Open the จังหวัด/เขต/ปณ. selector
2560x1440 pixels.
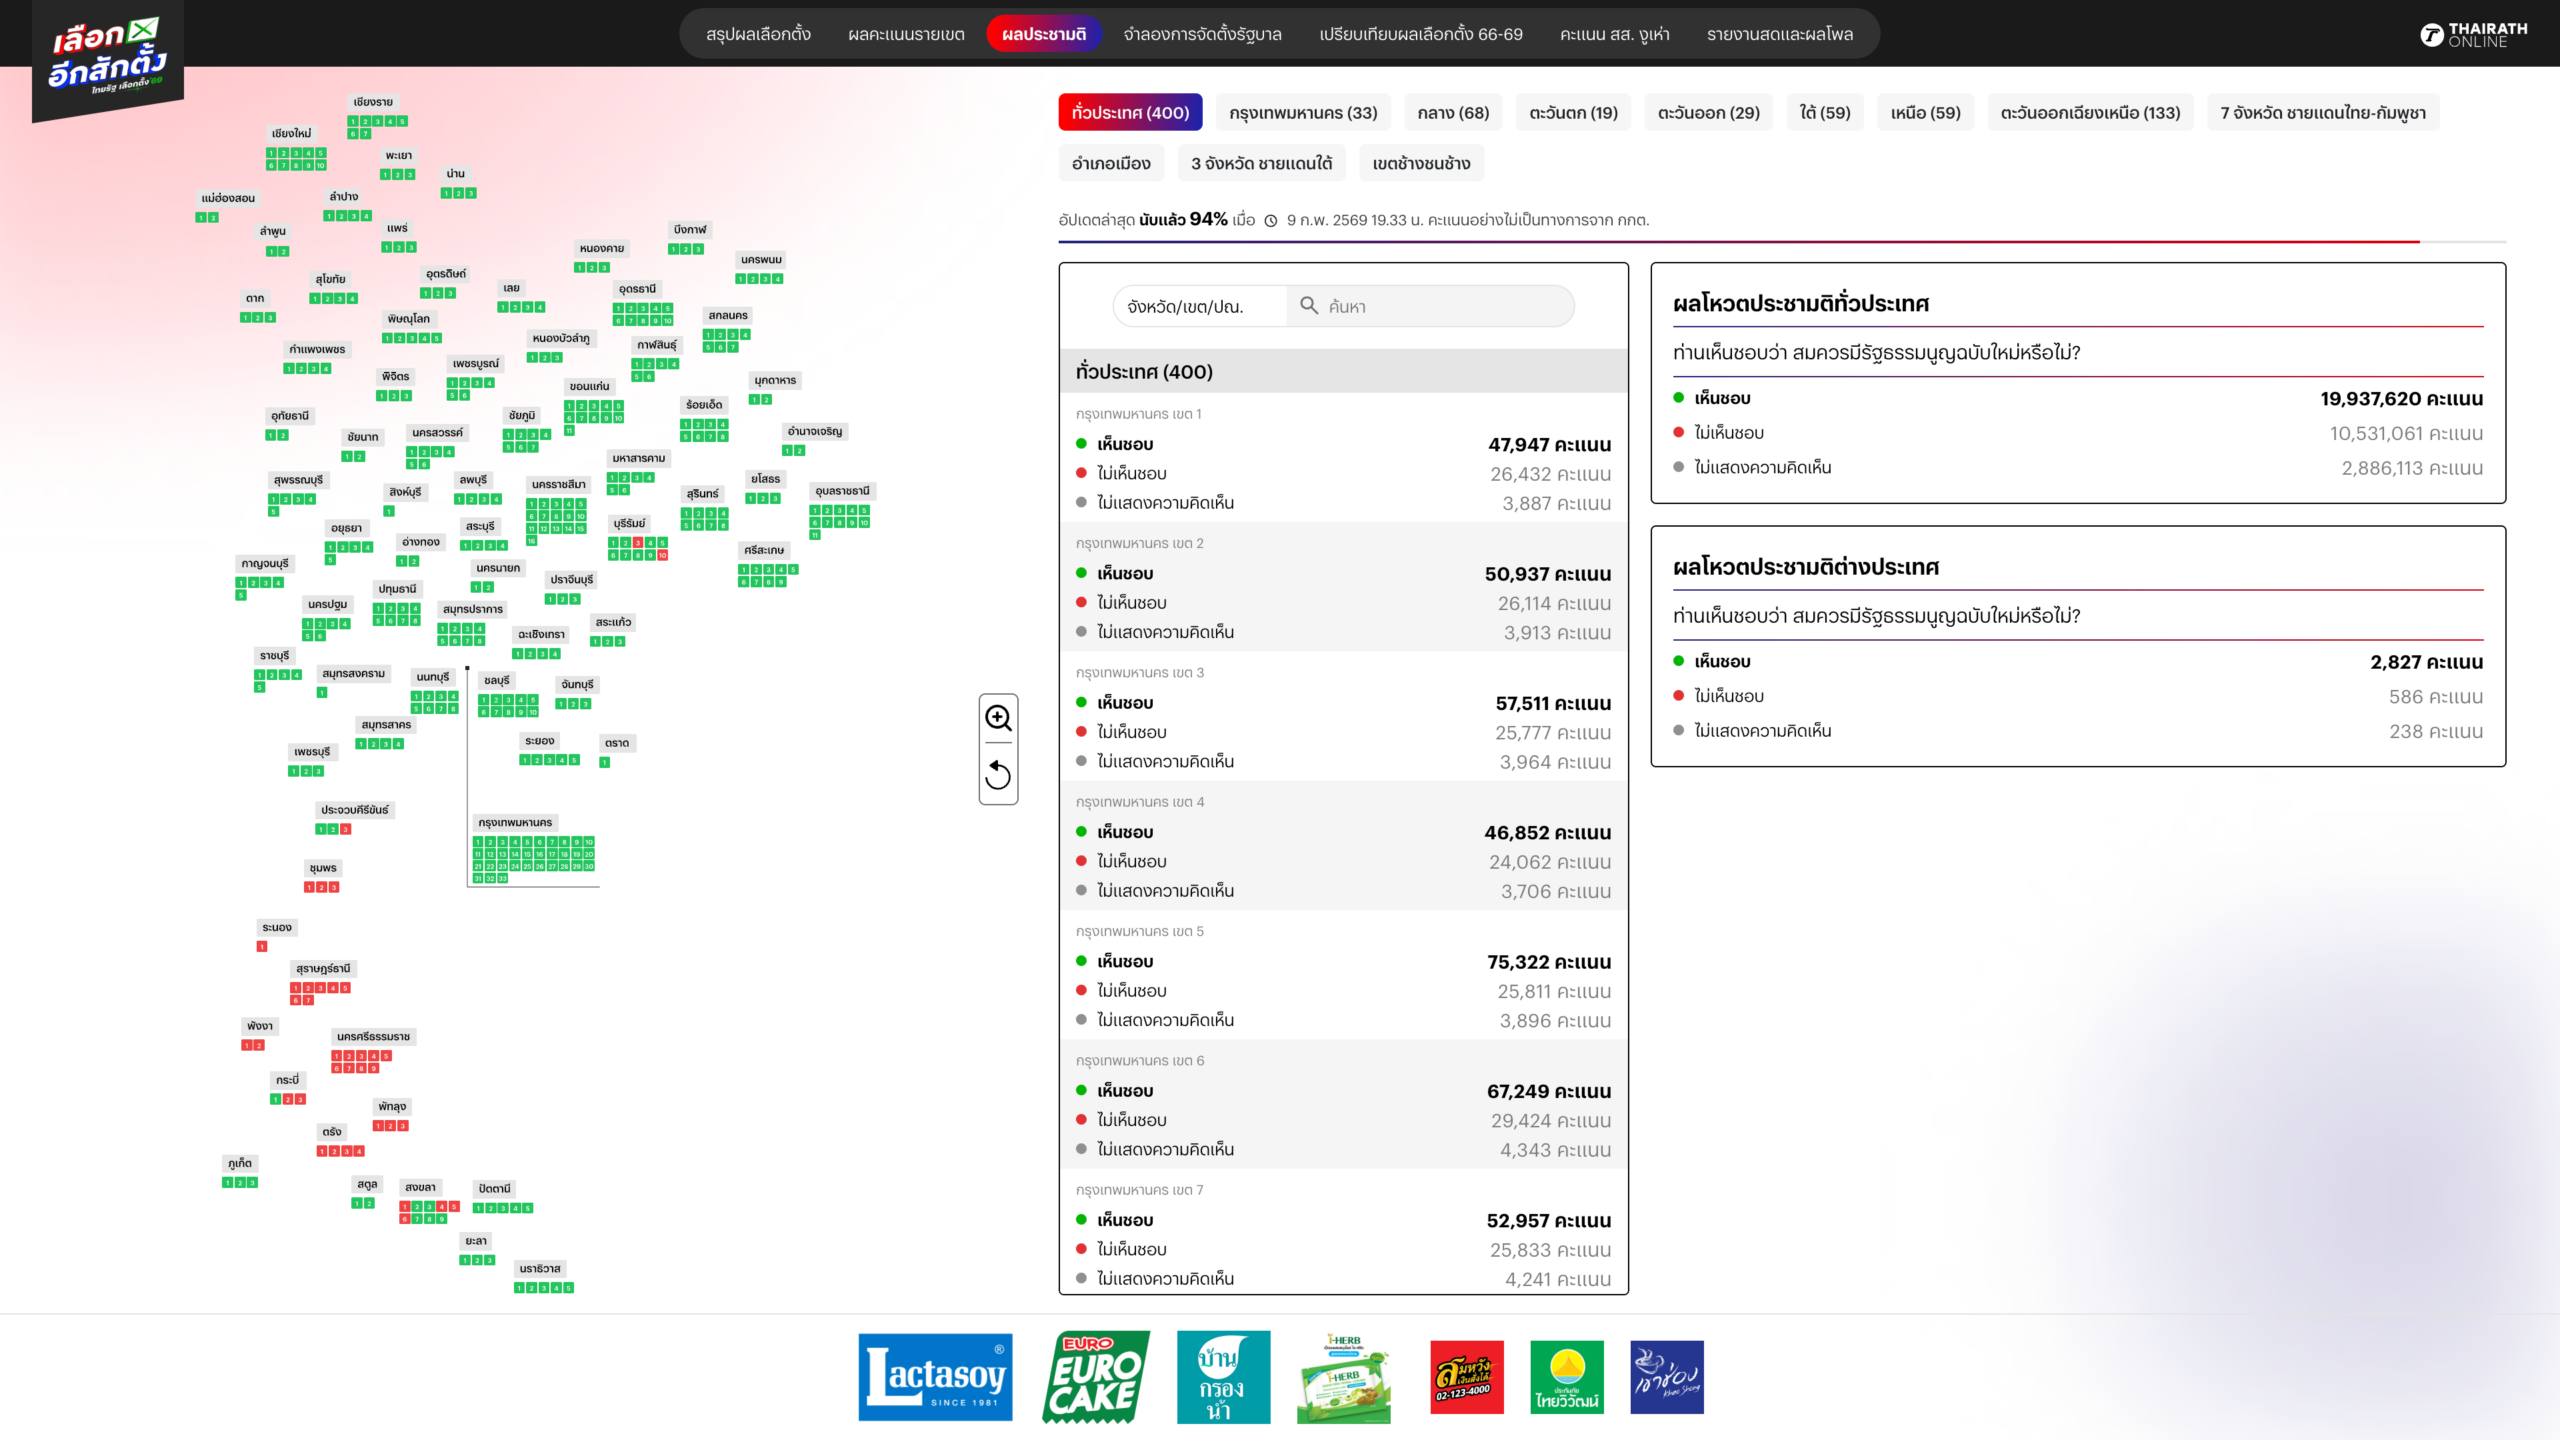pyautogui.click(x=1186, y=307)
